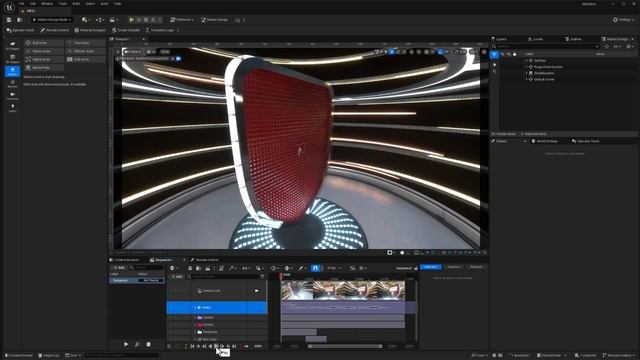The image size is (640, 360).
Task: Choose the Null Actor tool
Action: point(44,43)
